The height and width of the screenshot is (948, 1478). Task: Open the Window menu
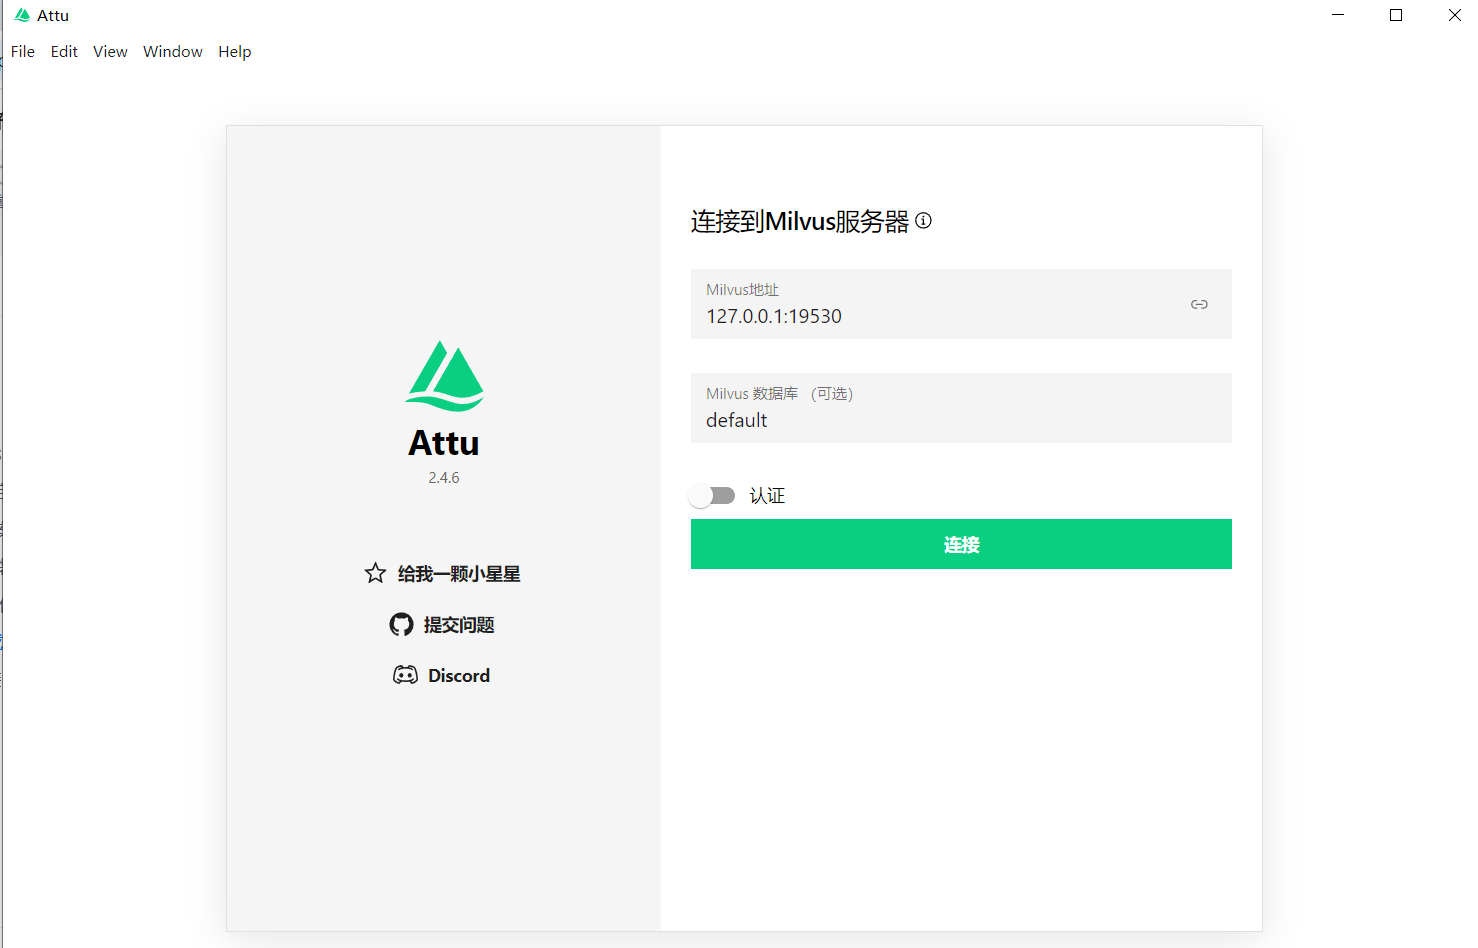(172, 51)
